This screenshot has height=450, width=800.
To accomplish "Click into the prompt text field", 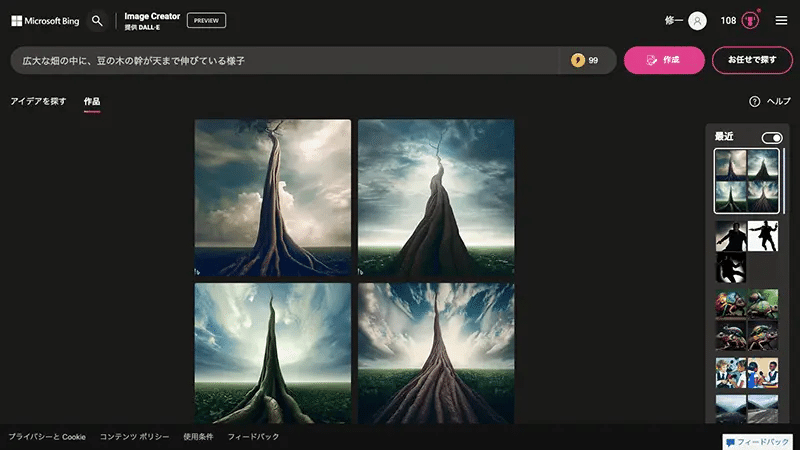I will tap(286, 60).
